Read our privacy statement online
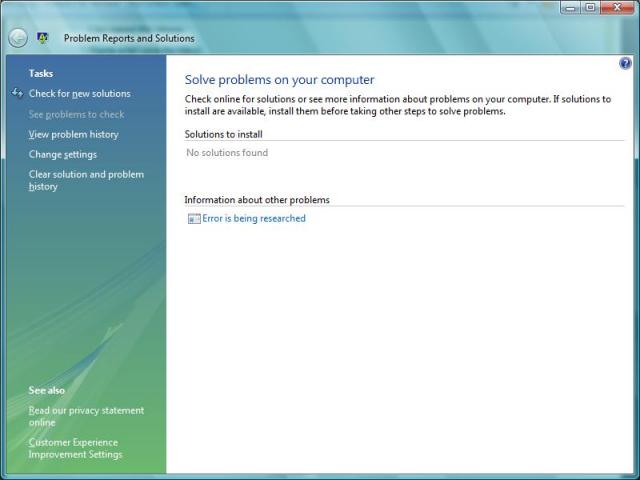The width and height of the screenshot is (640, 480). [x=86, y=416]
